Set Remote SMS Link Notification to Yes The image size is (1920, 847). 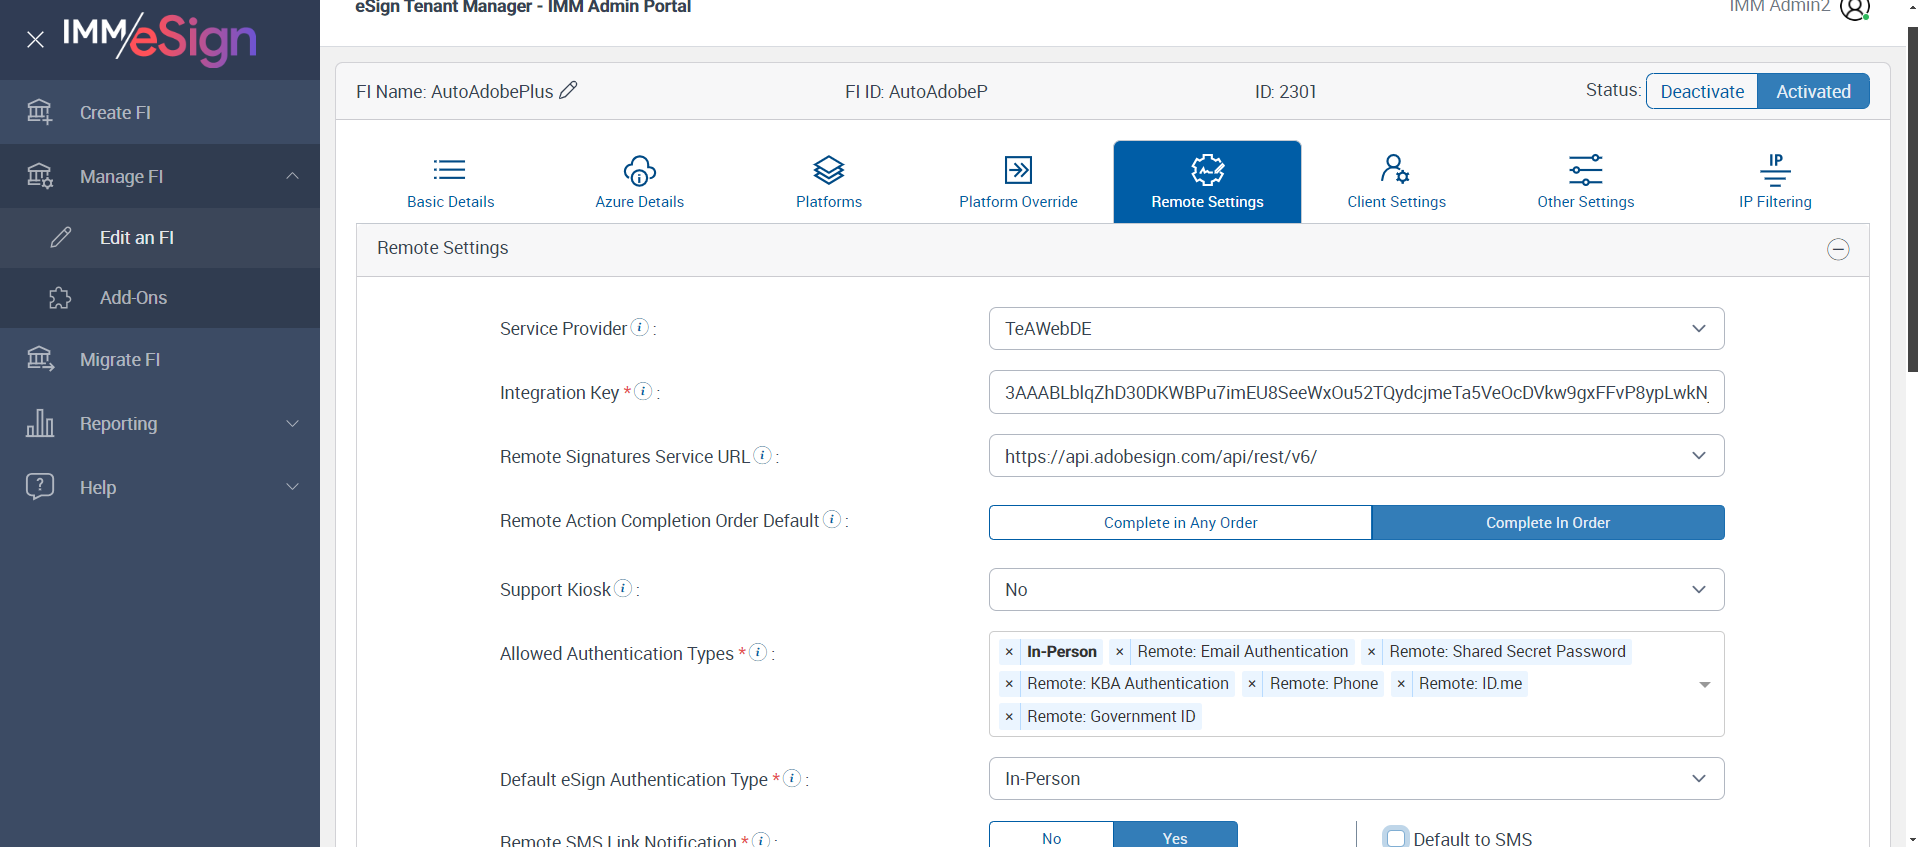tap(1175, 836)
